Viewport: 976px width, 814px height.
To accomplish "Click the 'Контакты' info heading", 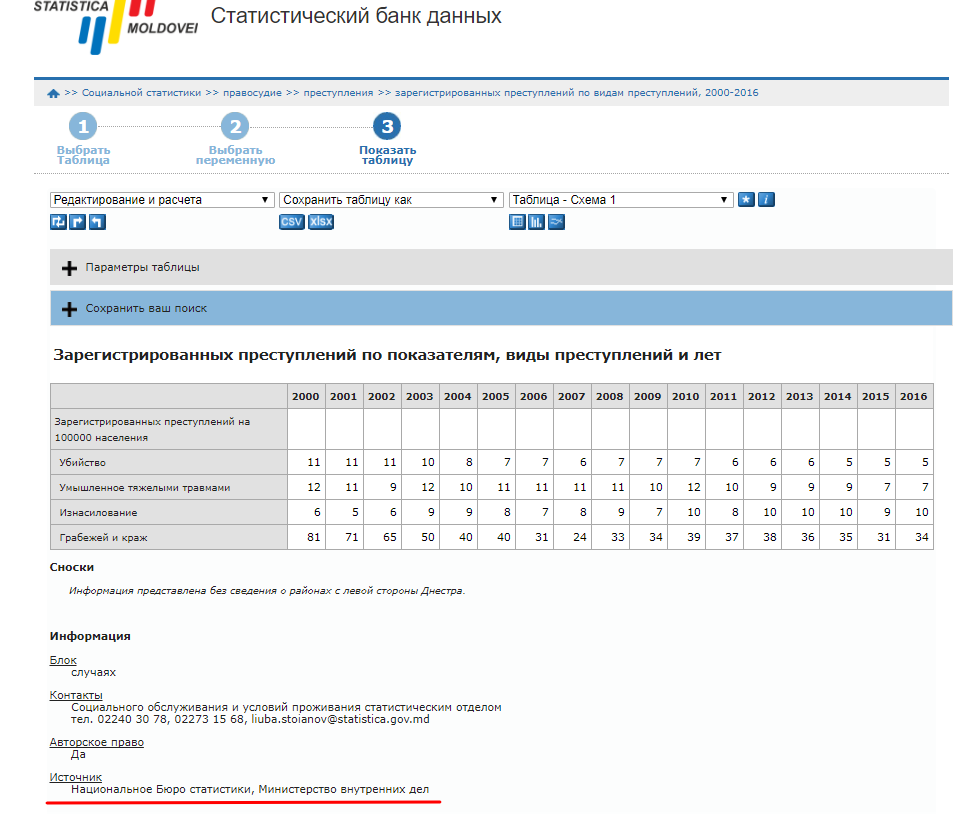I will point(76,695).
